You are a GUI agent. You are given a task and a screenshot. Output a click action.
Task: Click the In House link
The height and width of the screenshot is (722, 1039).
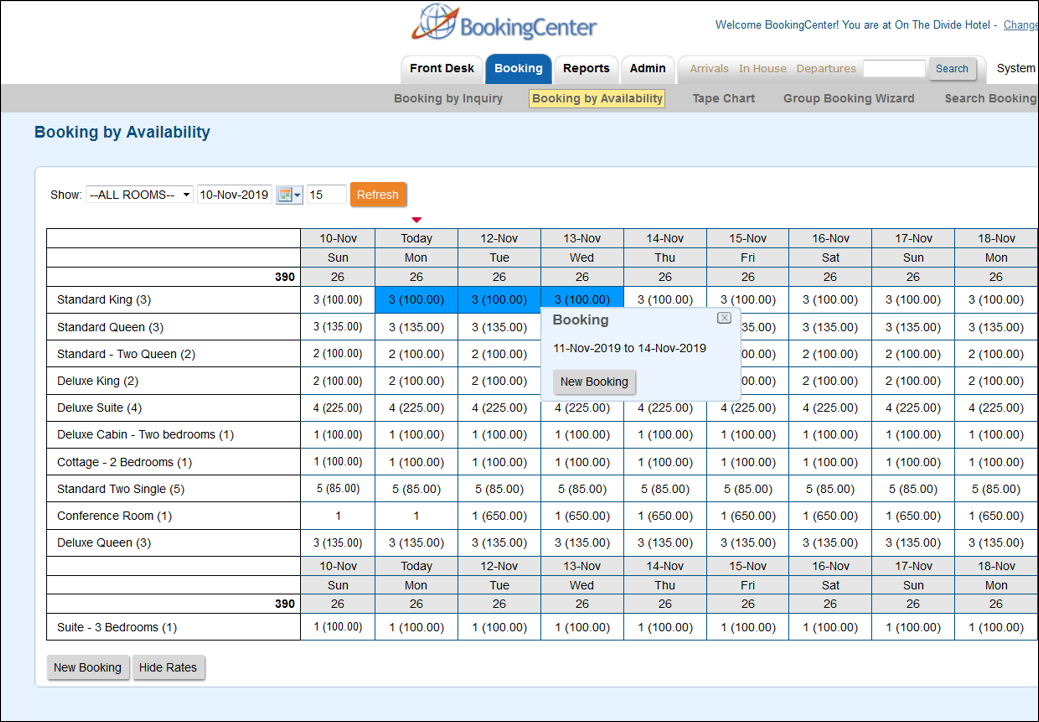(x=763, y=68)
